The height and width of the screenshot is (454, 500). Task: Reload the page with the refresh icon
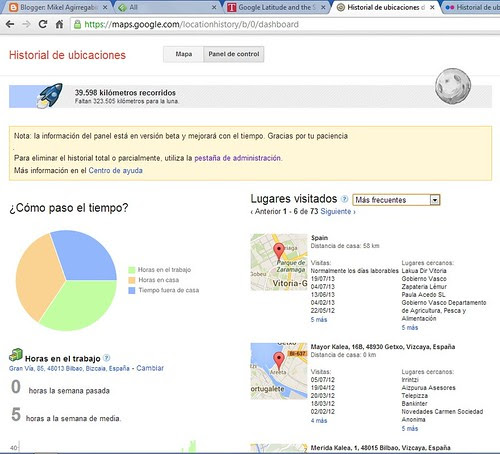(x=43, y=24)
